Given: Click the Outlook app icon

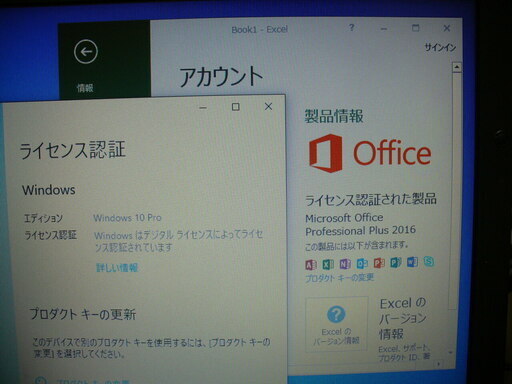Looking at the screenshot, I should pyautogui.click(x=362, y=264).
